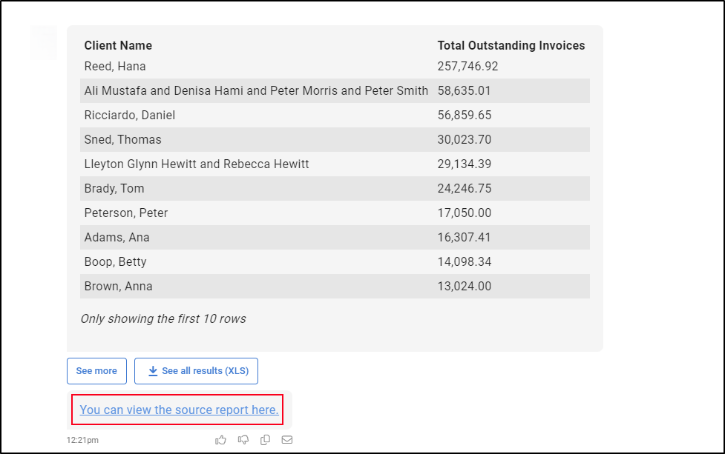Click the 13,024.00 amount for Brown, Anna
The image size is (726, 455).
pos(464,286)
